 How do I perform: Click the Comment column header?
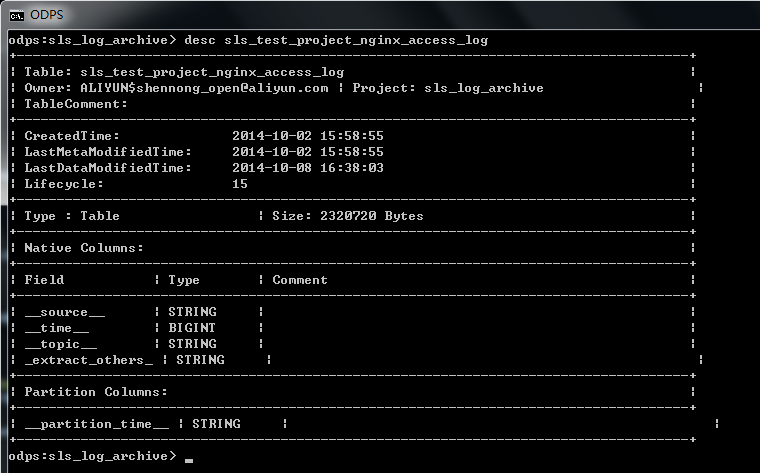coord(300,280)
